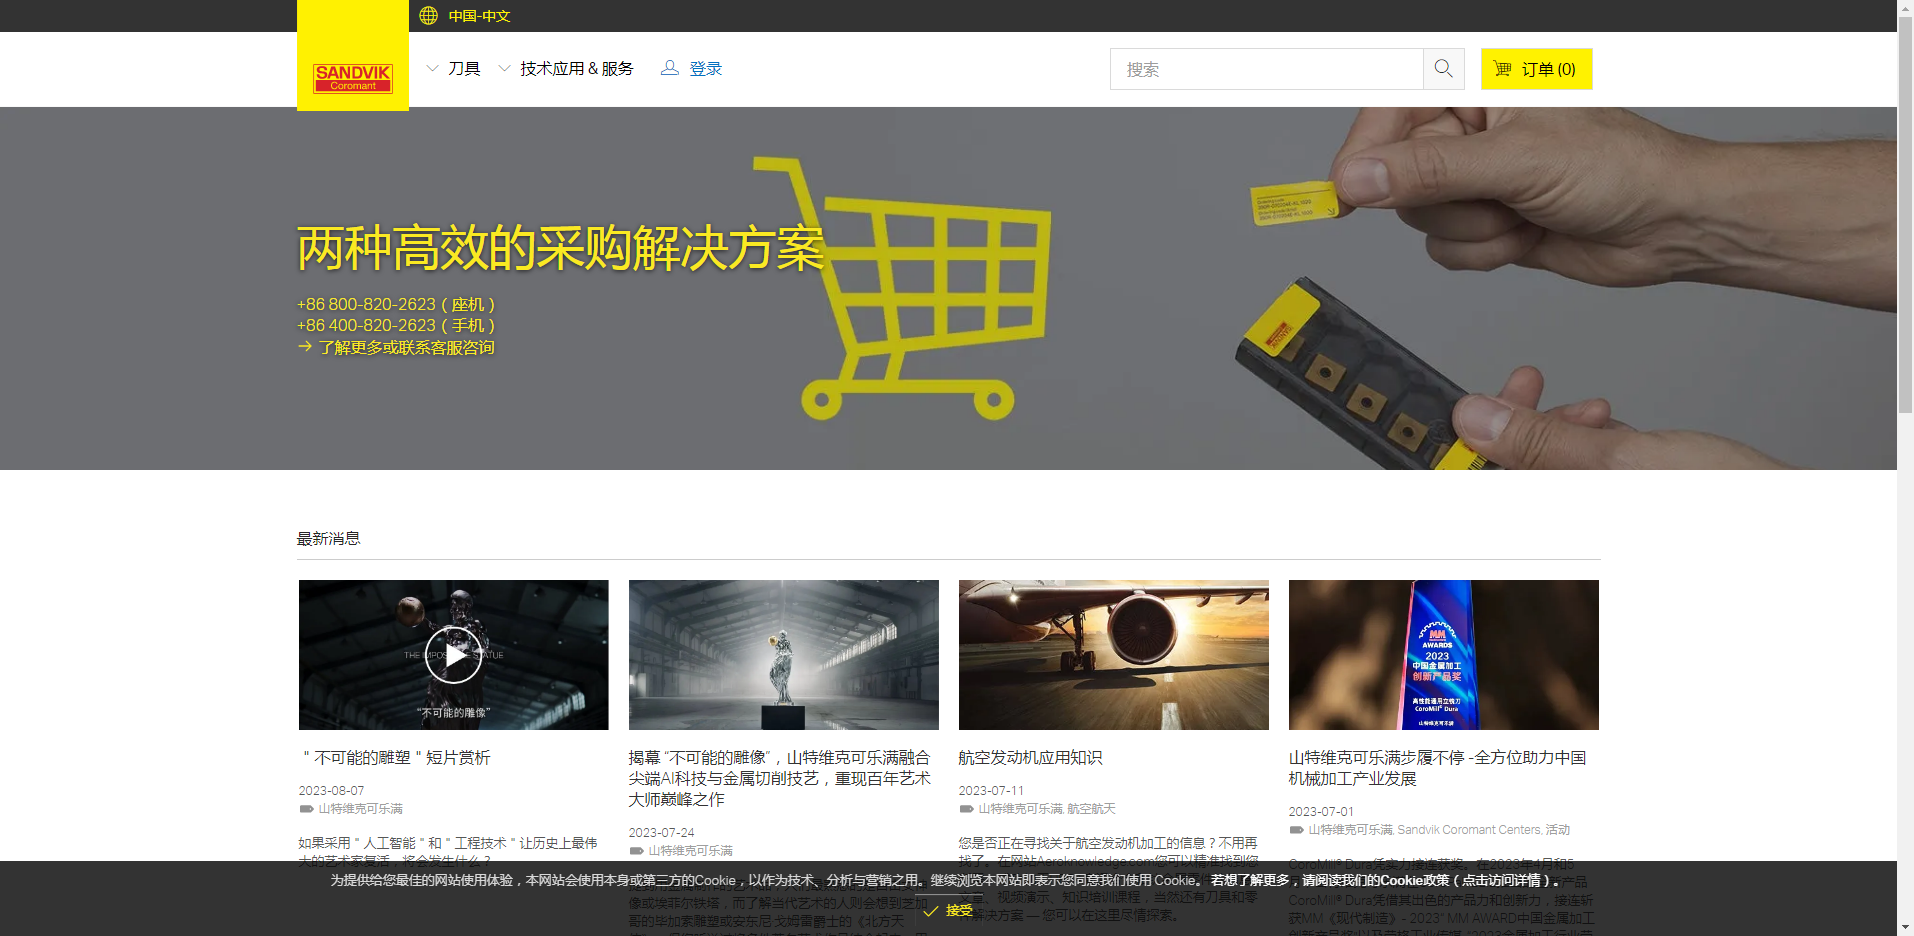Screen dimensions: 1914x936
Task: Open the 航空发动机应用知识 article
Action: [1030, 758]
